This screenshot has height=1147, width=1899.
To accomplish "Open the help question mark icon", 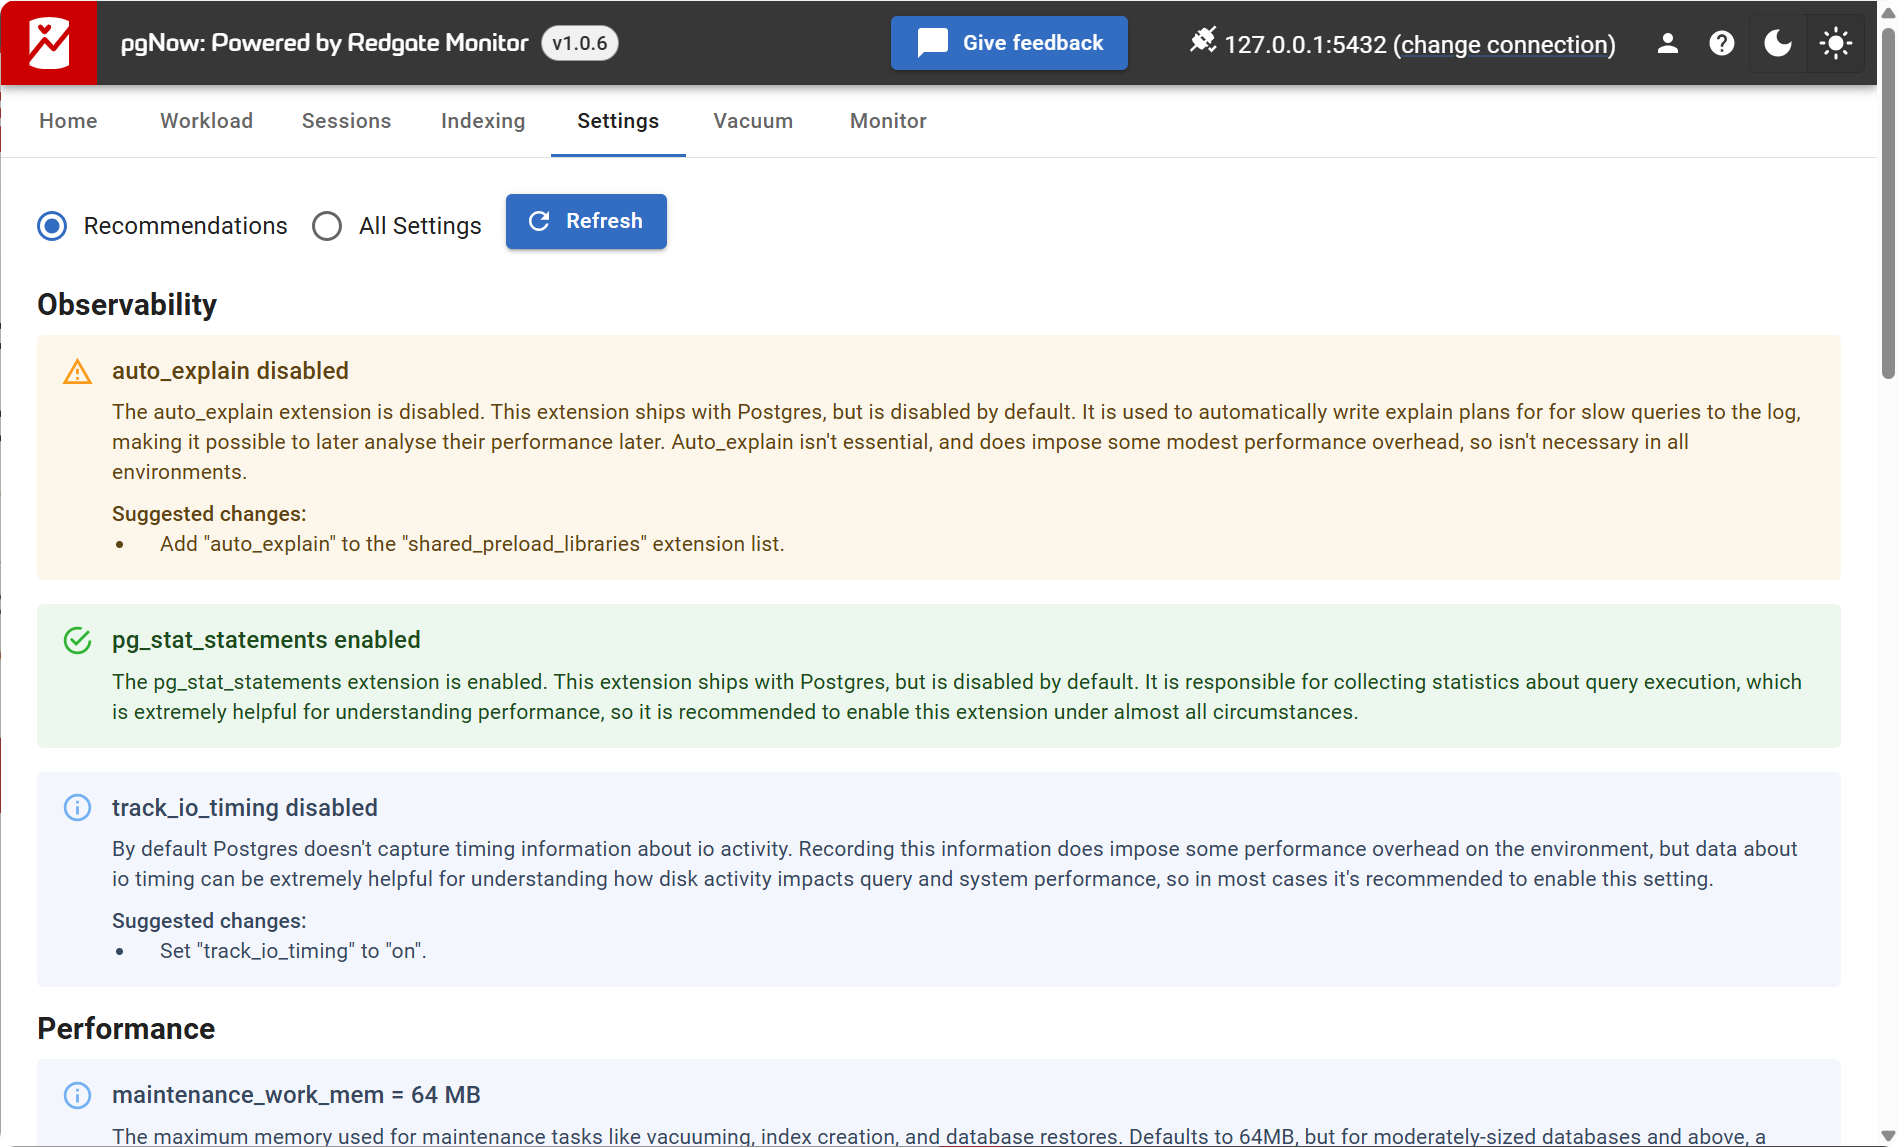I will click(1721, 43).
